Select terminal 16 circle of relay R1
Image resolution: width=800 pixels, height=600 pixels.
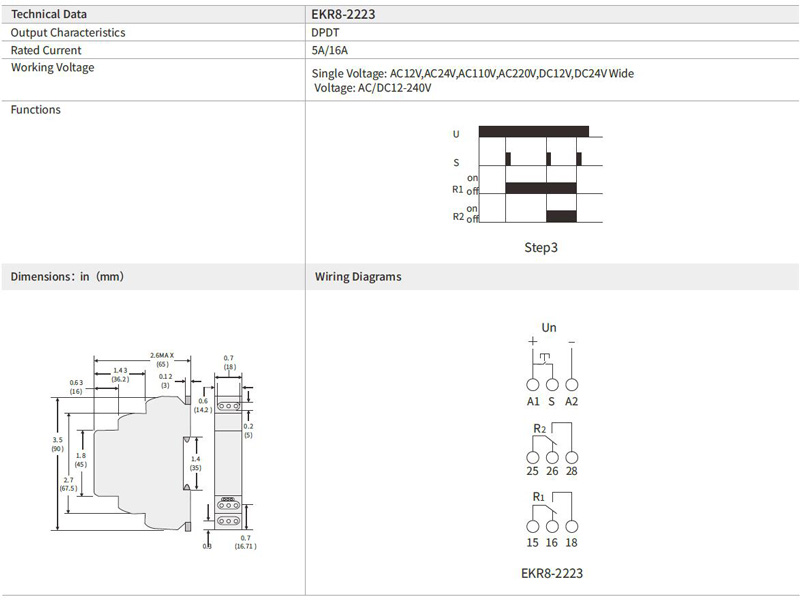(552, 525)
